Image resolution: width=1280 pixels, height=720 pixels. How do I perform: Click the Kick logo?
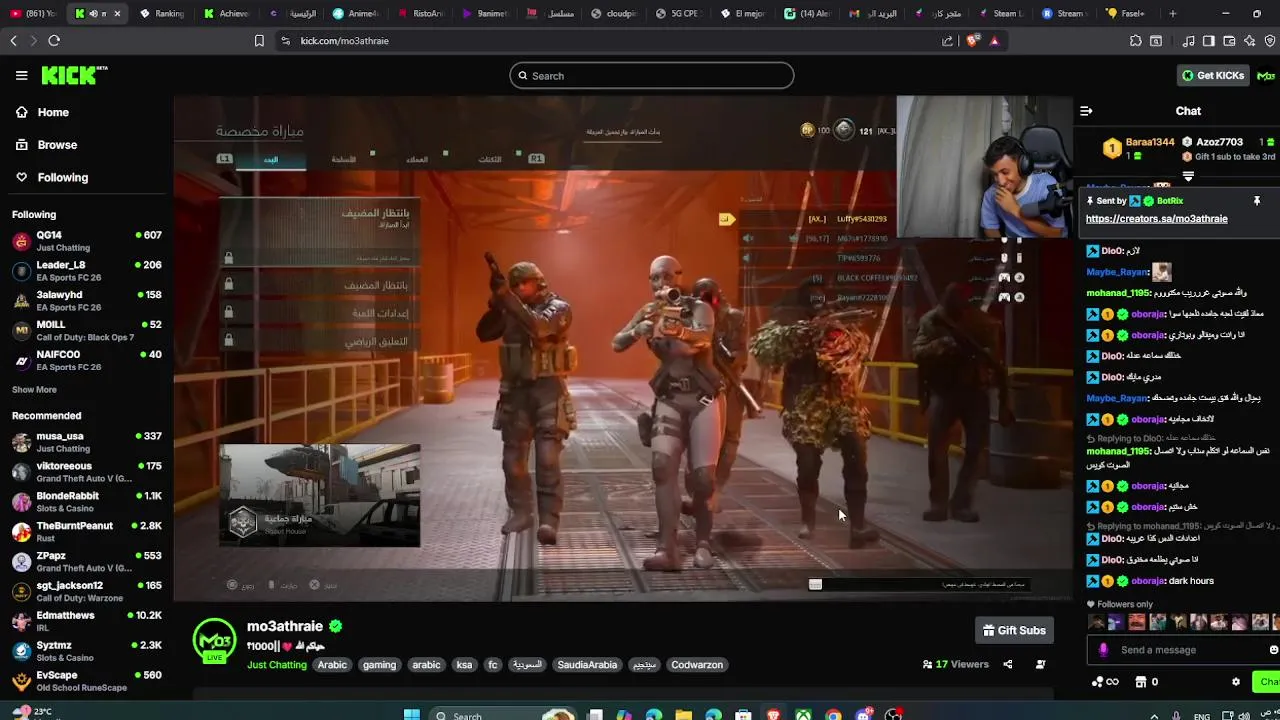click(74, 75)
